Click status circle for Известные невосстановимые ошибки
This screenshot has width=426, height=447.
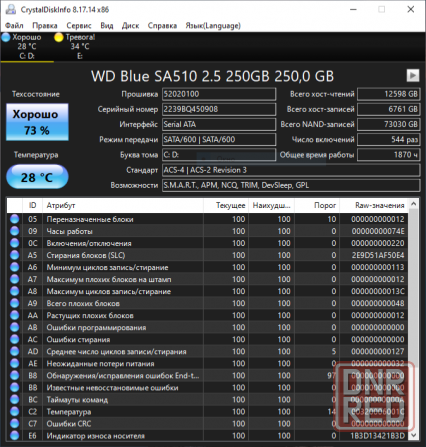click(14, 387)
